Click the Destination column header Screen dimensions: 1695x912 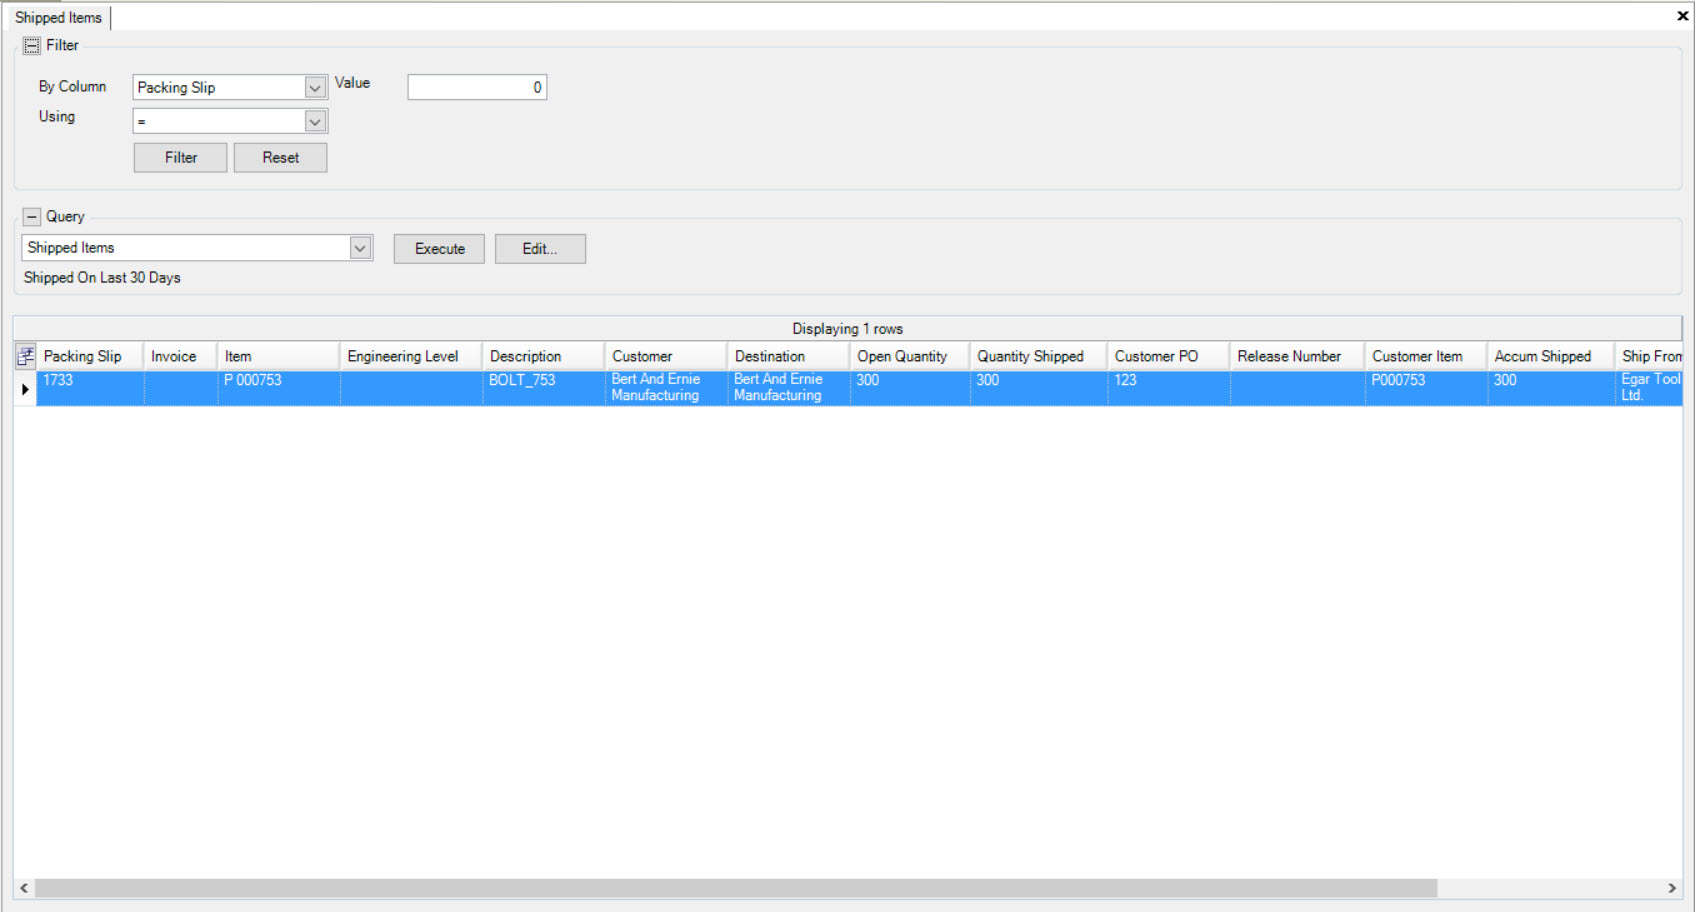[789, 356]
